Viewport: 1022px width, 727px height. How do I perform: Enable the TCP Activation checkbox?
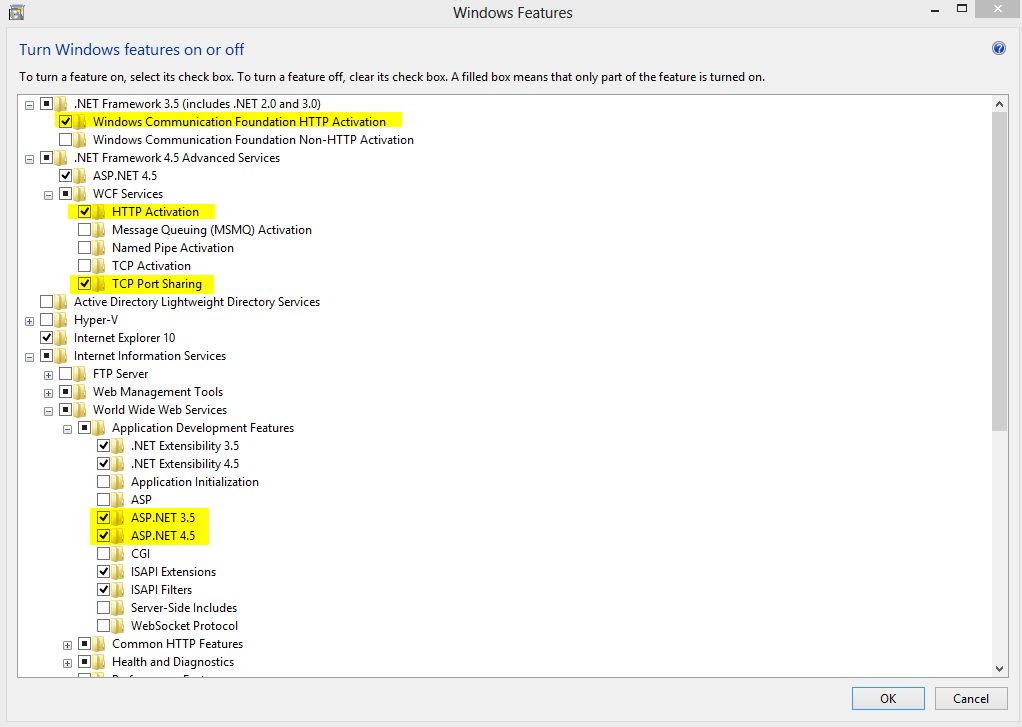(85, 266)
